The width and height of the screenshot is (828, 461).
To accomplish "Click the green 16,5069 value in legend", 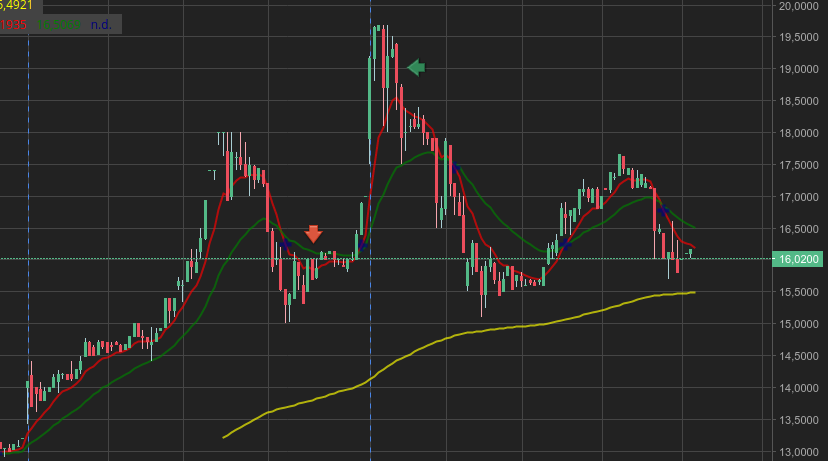I will 58,23.
